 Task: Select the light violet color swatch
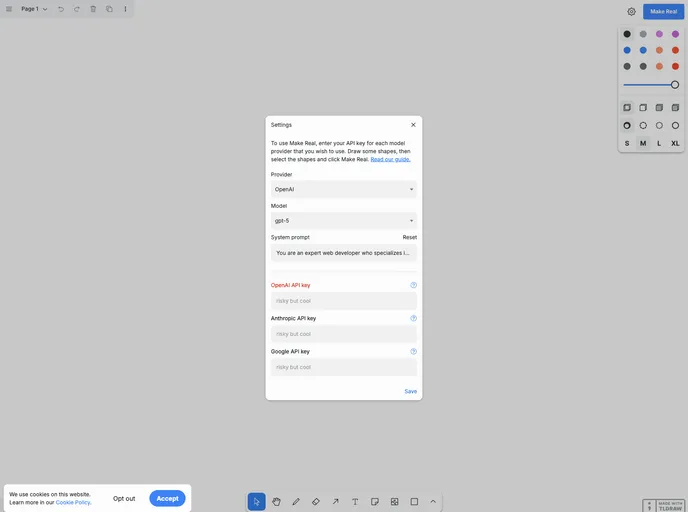659,34
